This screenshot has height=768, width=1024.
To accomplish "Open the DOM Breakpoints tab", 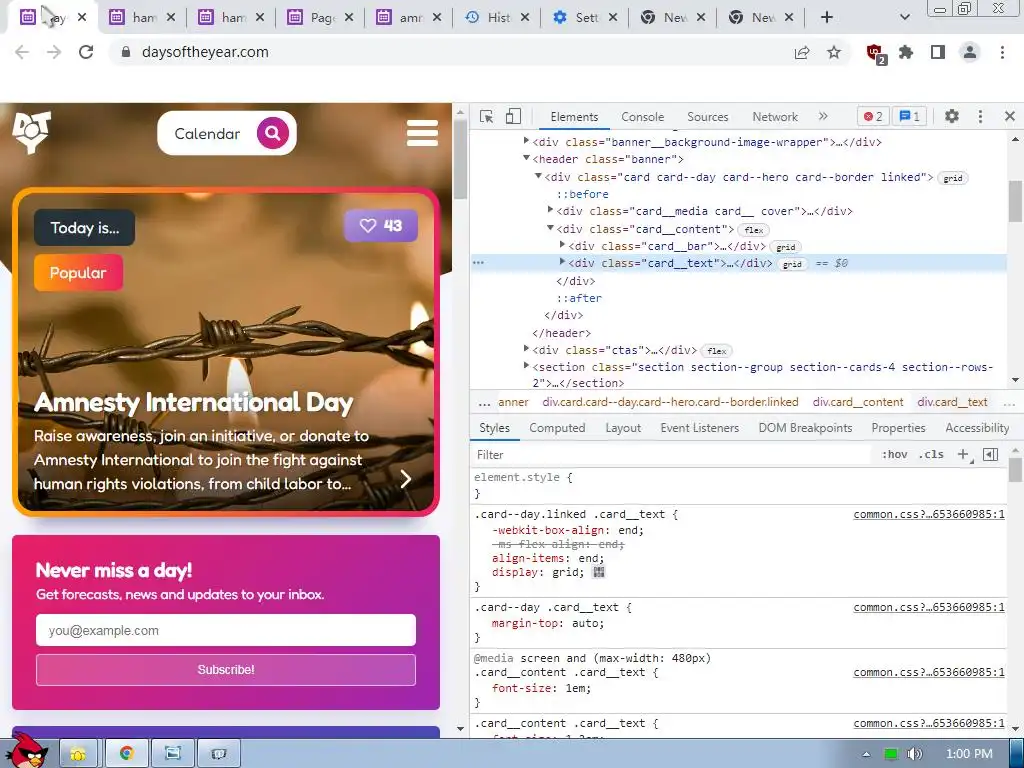I will click(x=805, y=428).
